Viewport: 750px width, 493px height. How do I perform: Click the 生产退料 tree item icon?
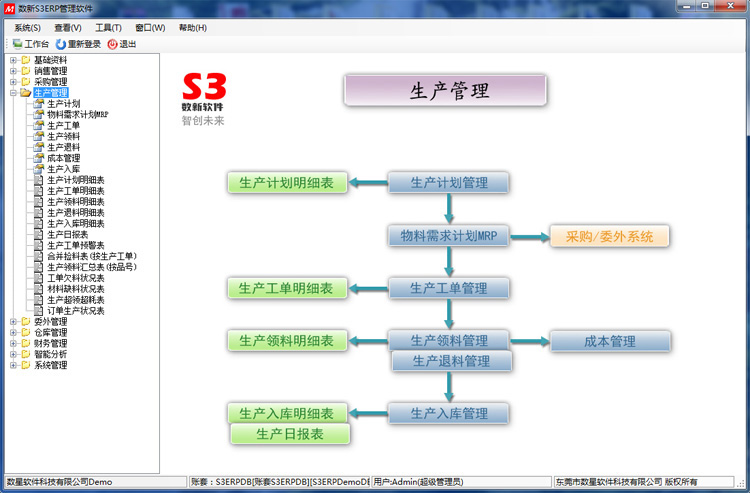pyautogui.click(x=39, y=147)
